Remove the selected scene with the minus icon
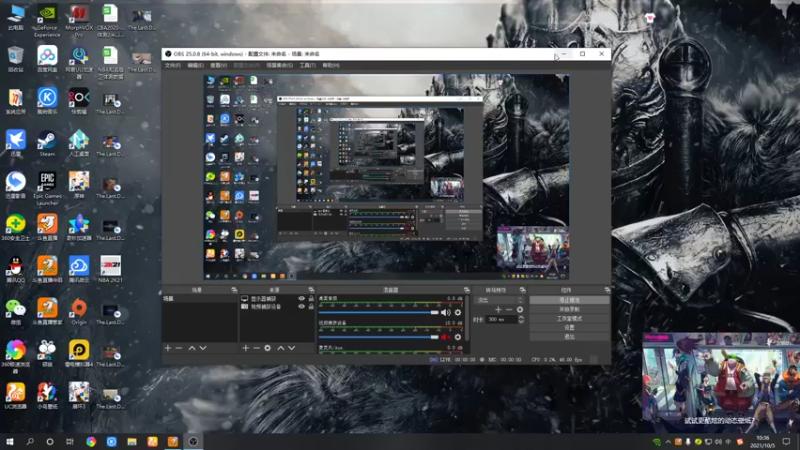The image size is (800, 450). 179,348
